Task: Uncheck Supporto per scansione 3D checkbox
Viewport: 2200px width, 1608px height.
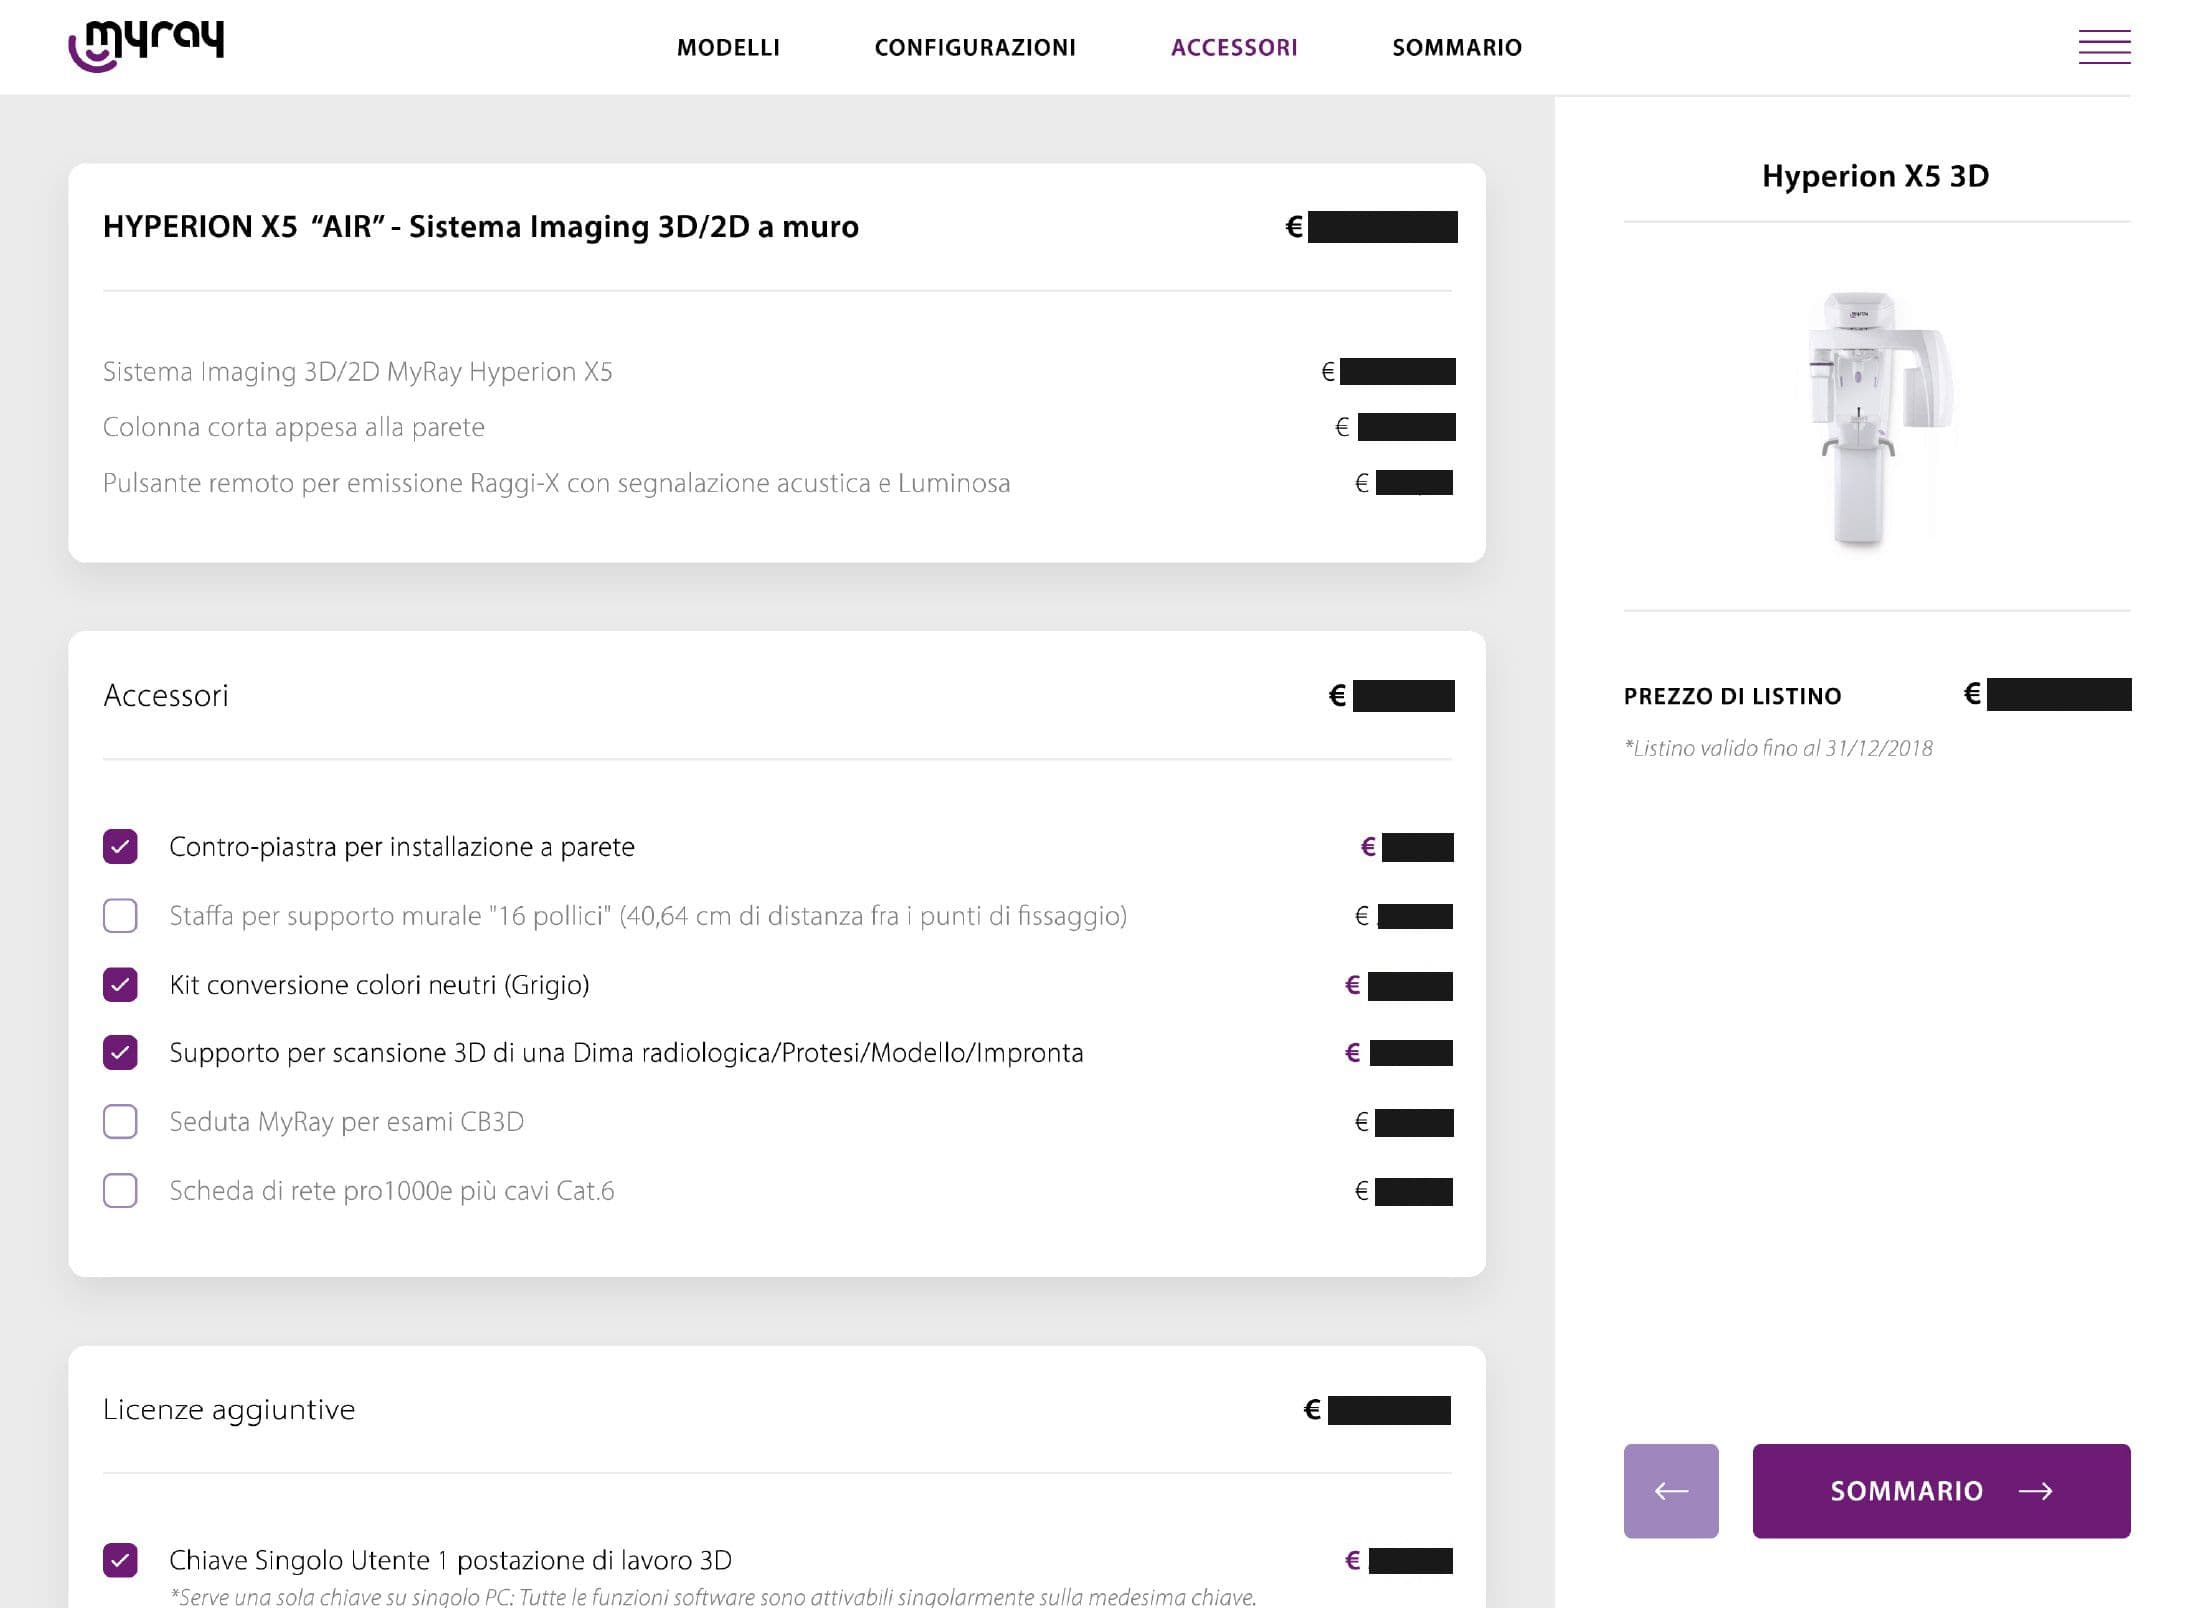Action: [x=120, y=1052]
